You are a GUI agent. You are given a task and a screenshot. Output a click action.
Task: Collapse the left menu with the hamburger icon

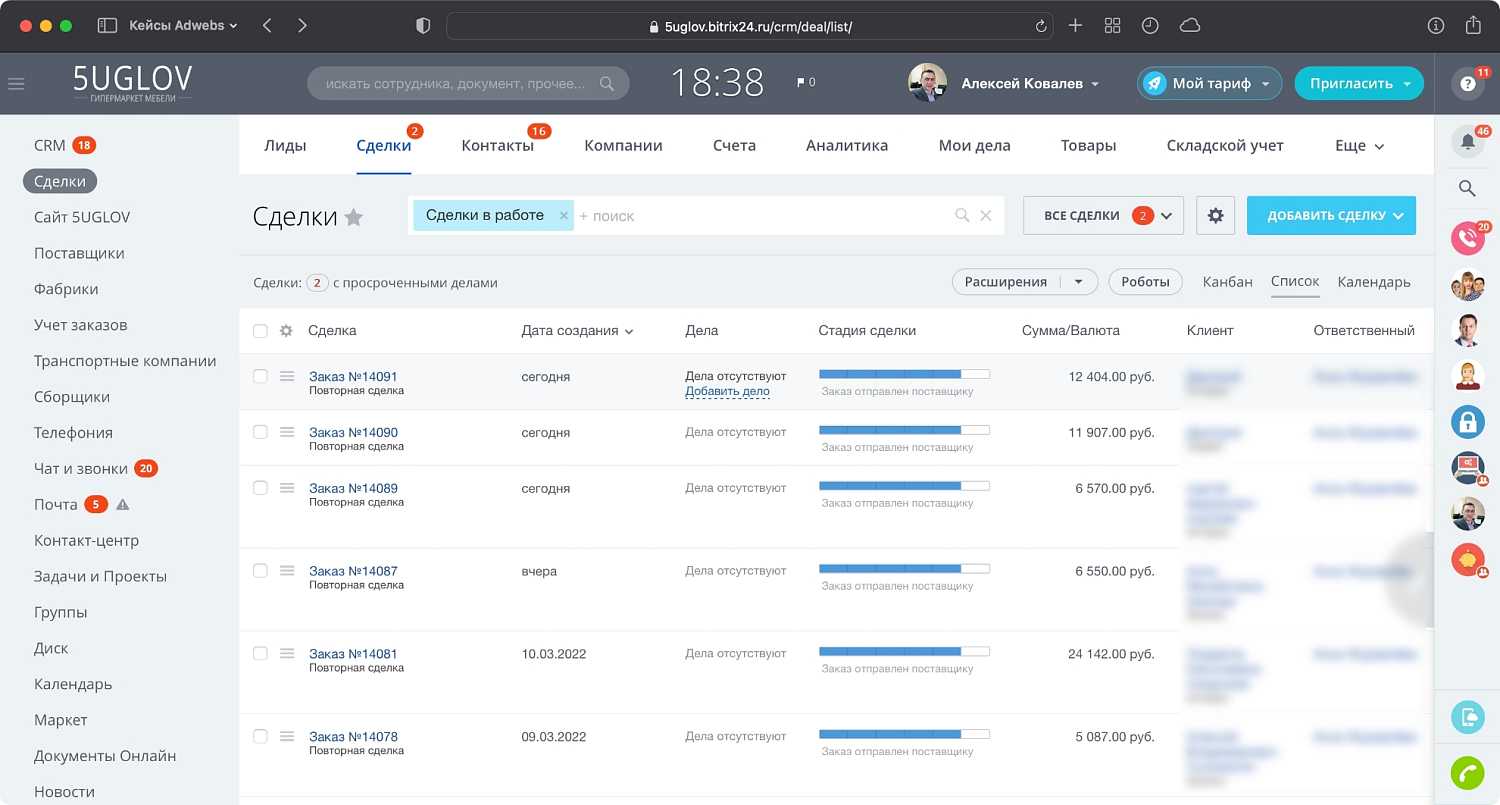16,84
